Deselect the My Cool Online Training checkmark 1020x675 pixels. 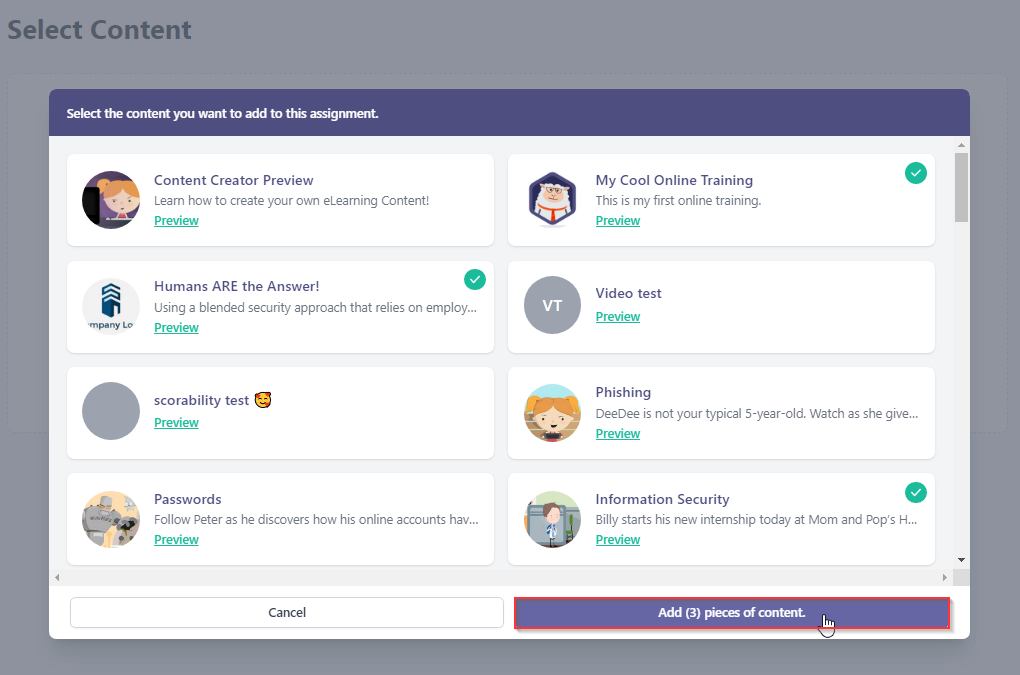916,173
